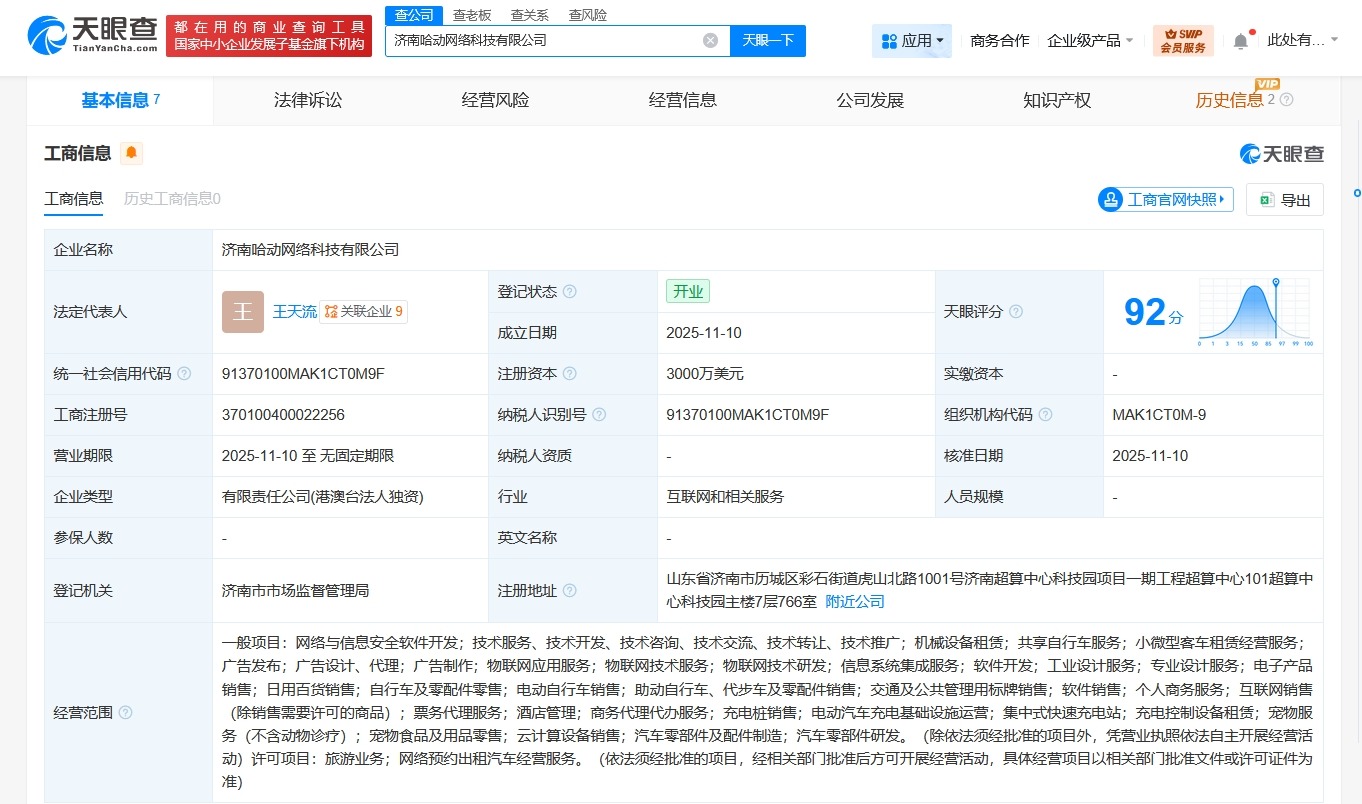Click inside the company search input field
This screenshot has height=804, width=1362.
point(550,40)
